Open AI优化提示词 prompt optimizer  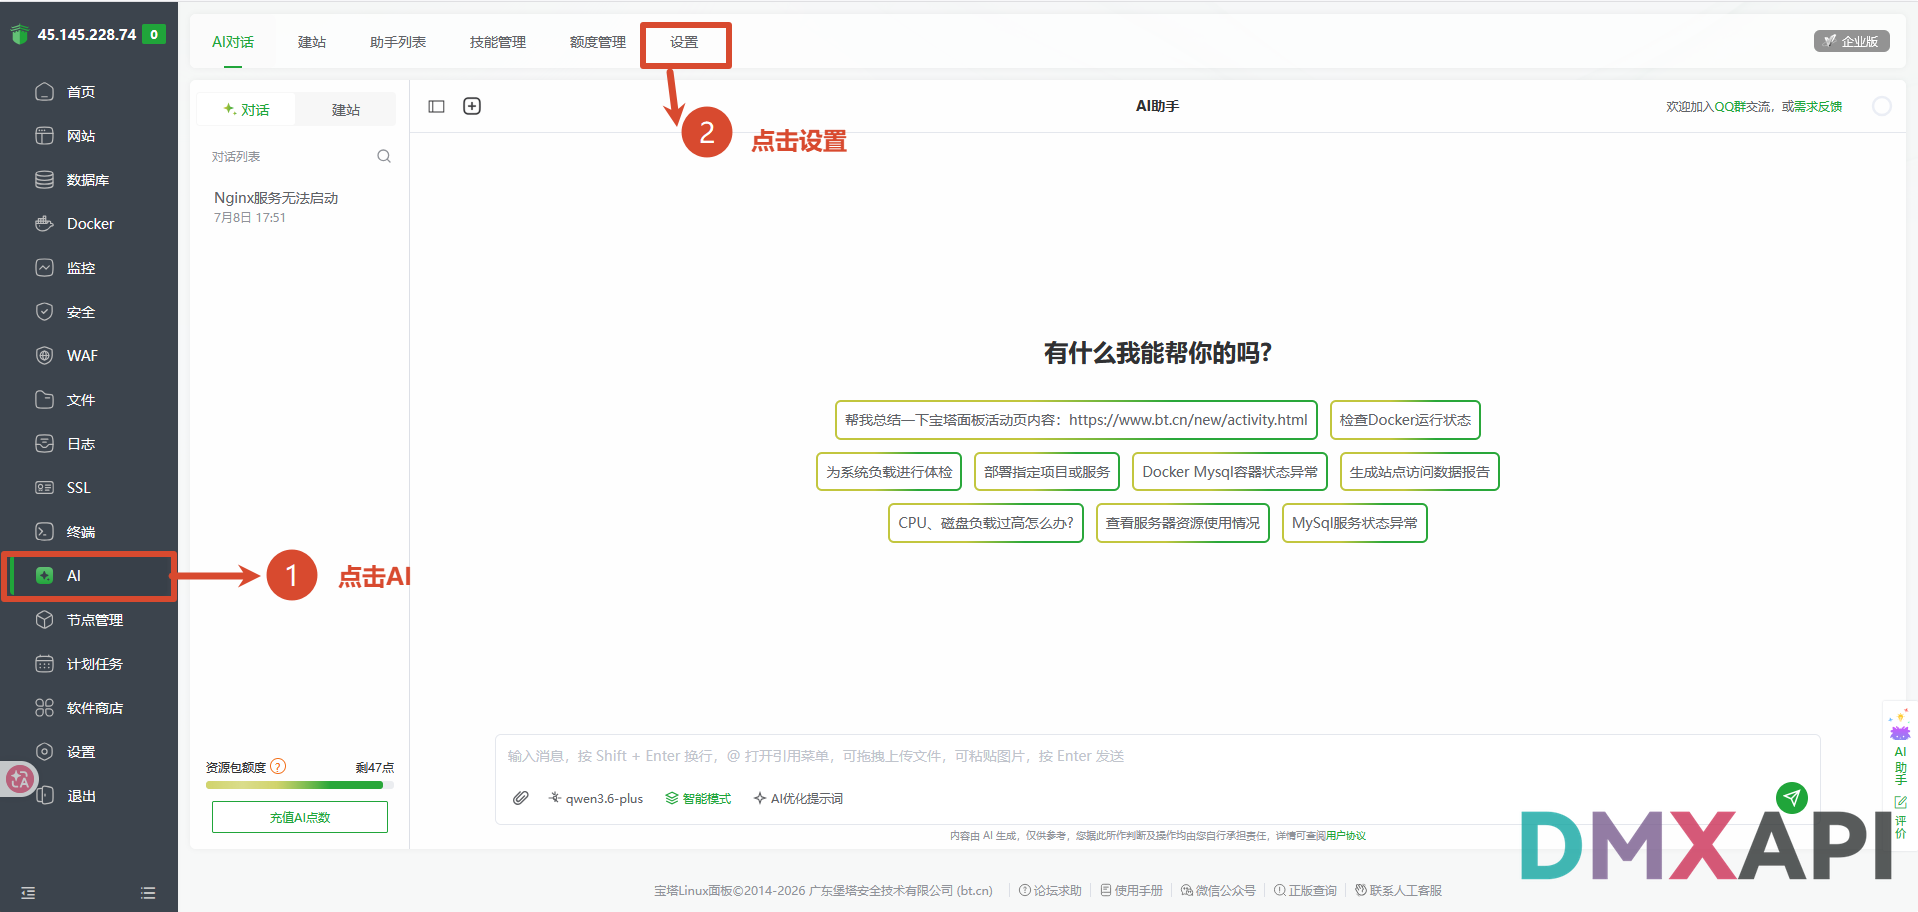coord(798,798)
